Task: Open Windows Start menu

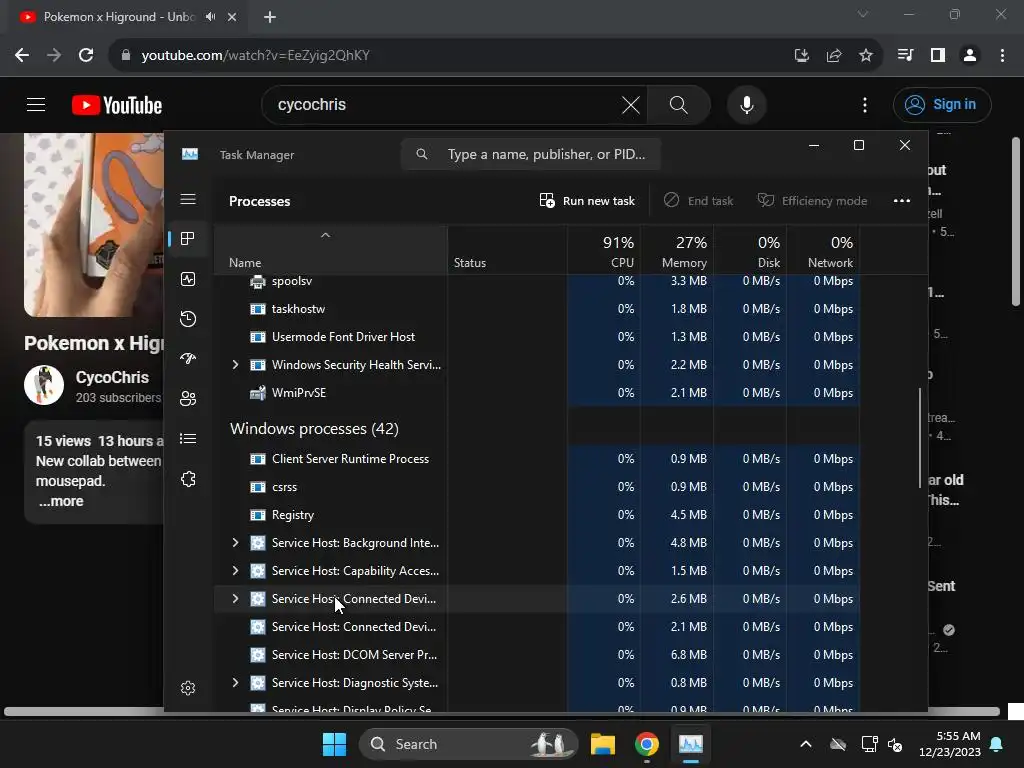Action: point(334,744)
